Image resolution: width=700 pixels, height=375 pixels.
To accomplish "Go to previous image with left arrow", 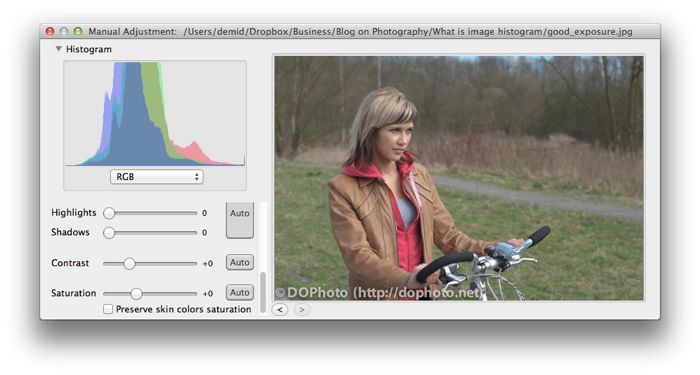I will 280,309.
